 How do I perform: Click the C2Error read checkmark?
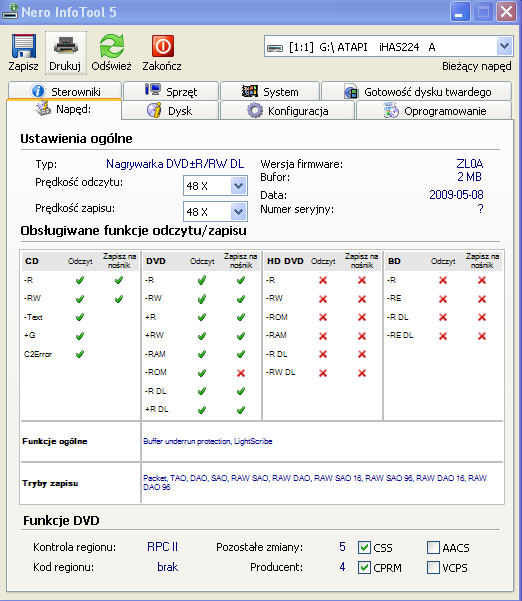(80, 354)
